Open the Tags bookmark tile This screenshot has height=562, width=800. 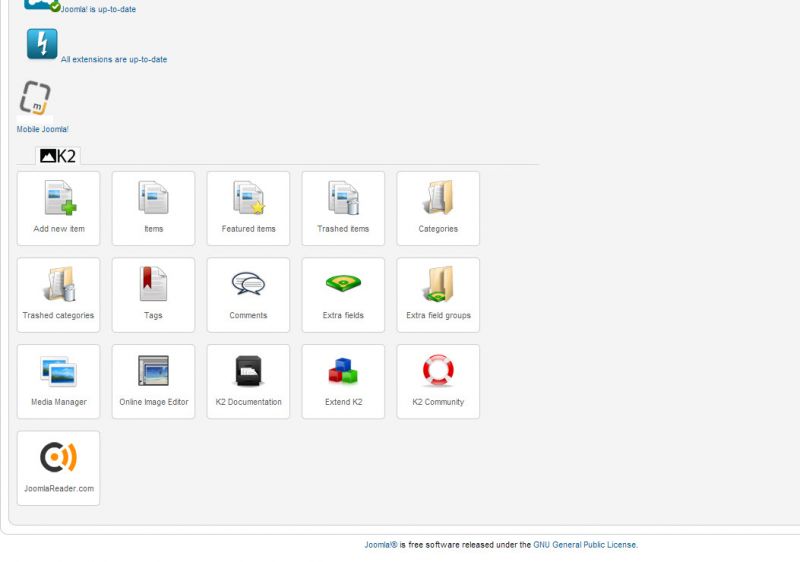tap(154, 295)
